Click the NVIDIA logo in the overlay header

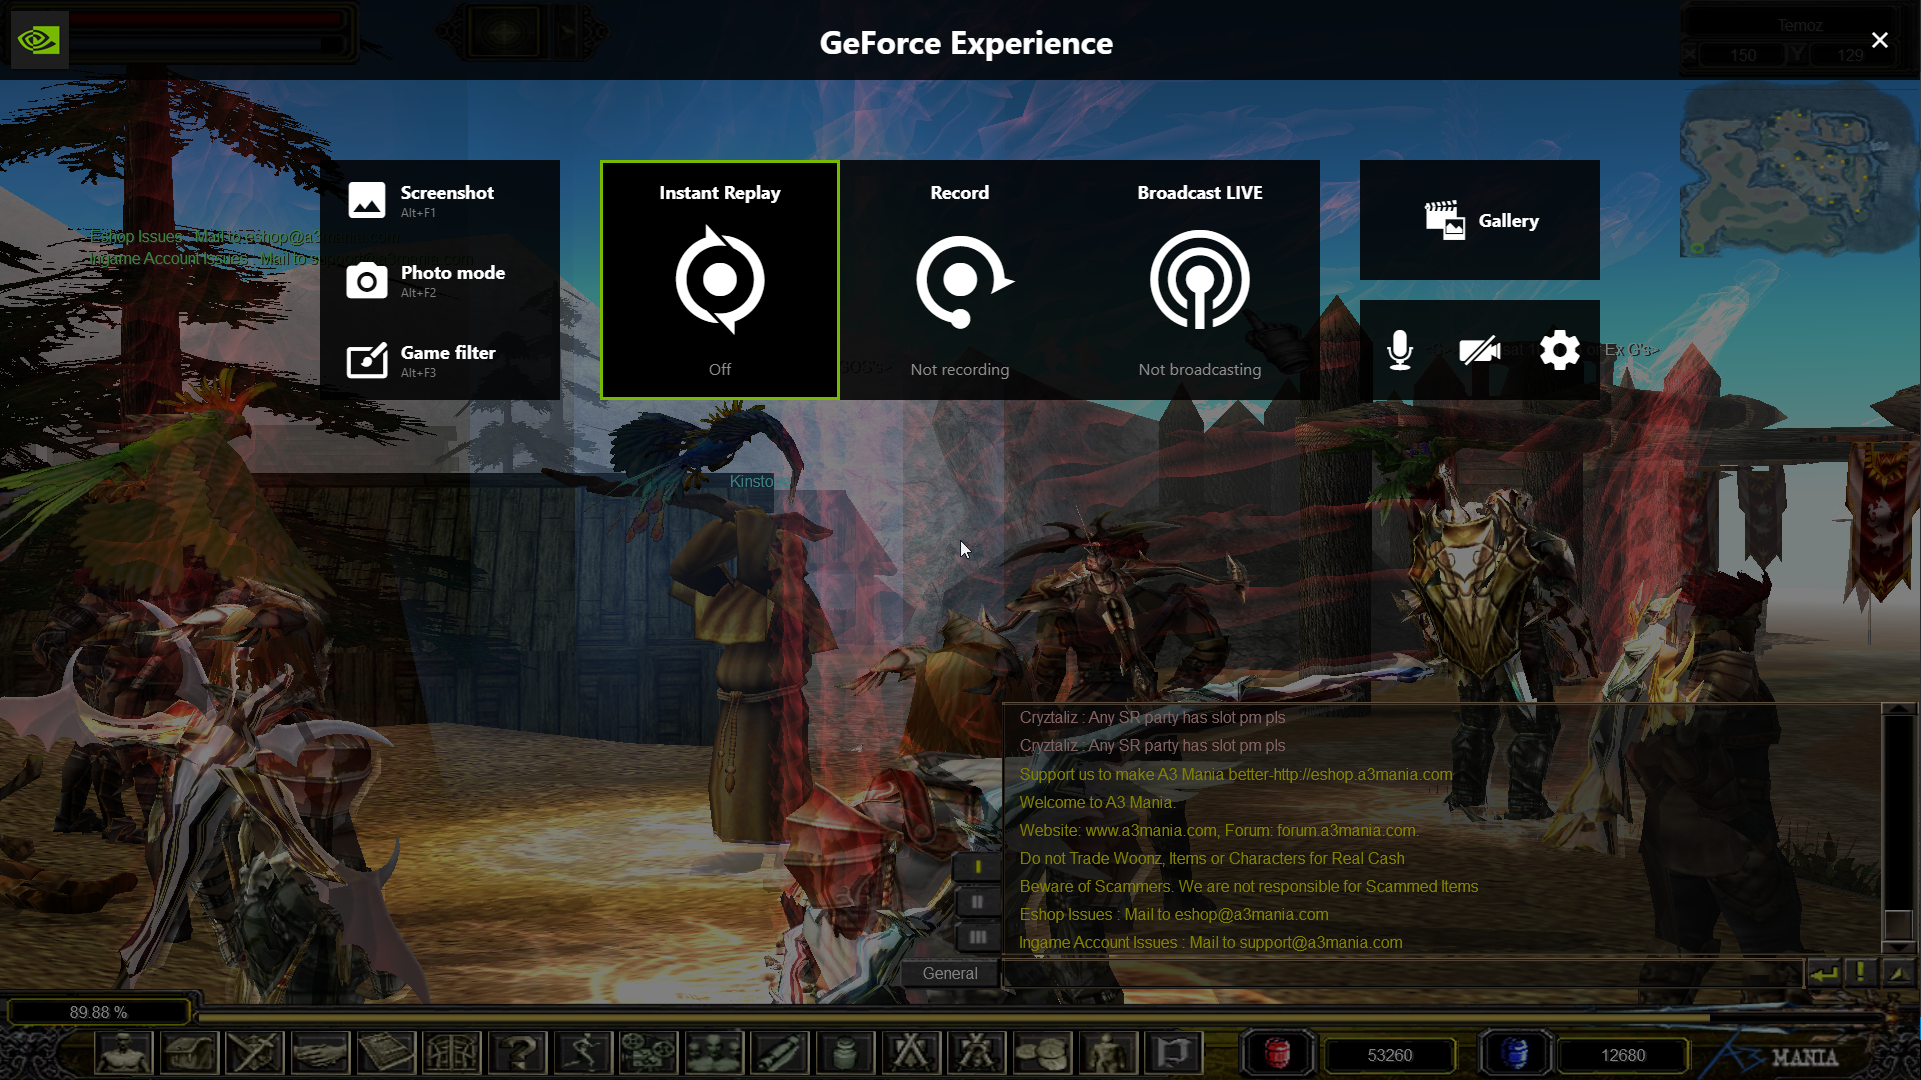(x=39, y=40)
